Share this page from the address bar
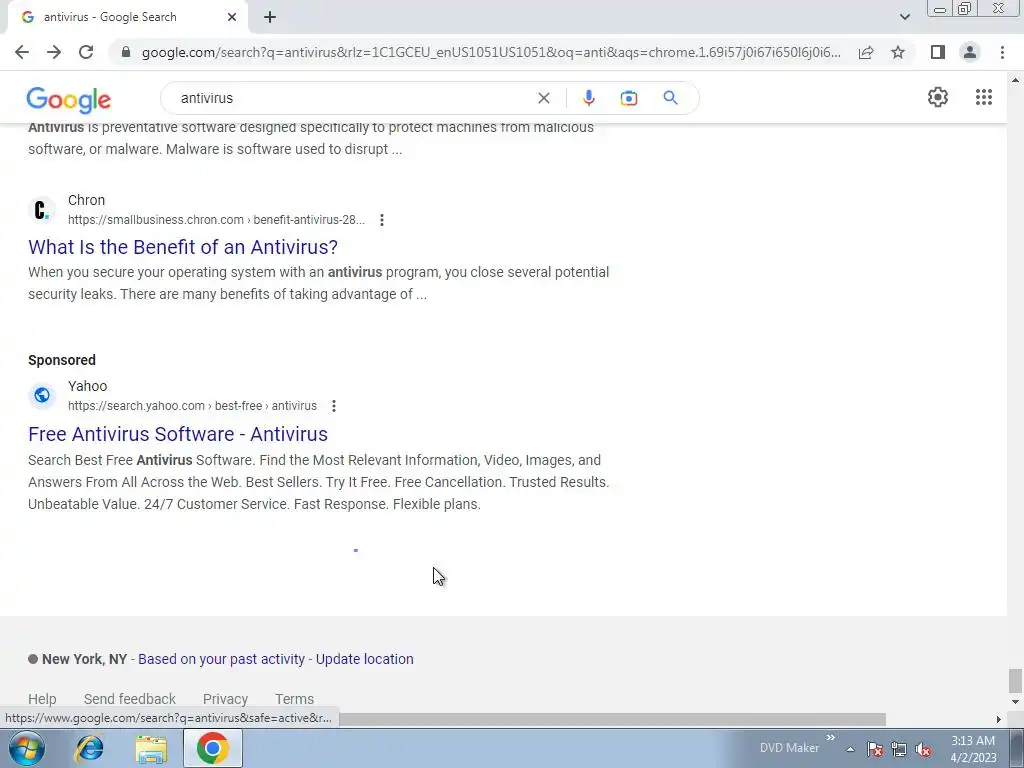The image size is (1024, 768). 866,52
